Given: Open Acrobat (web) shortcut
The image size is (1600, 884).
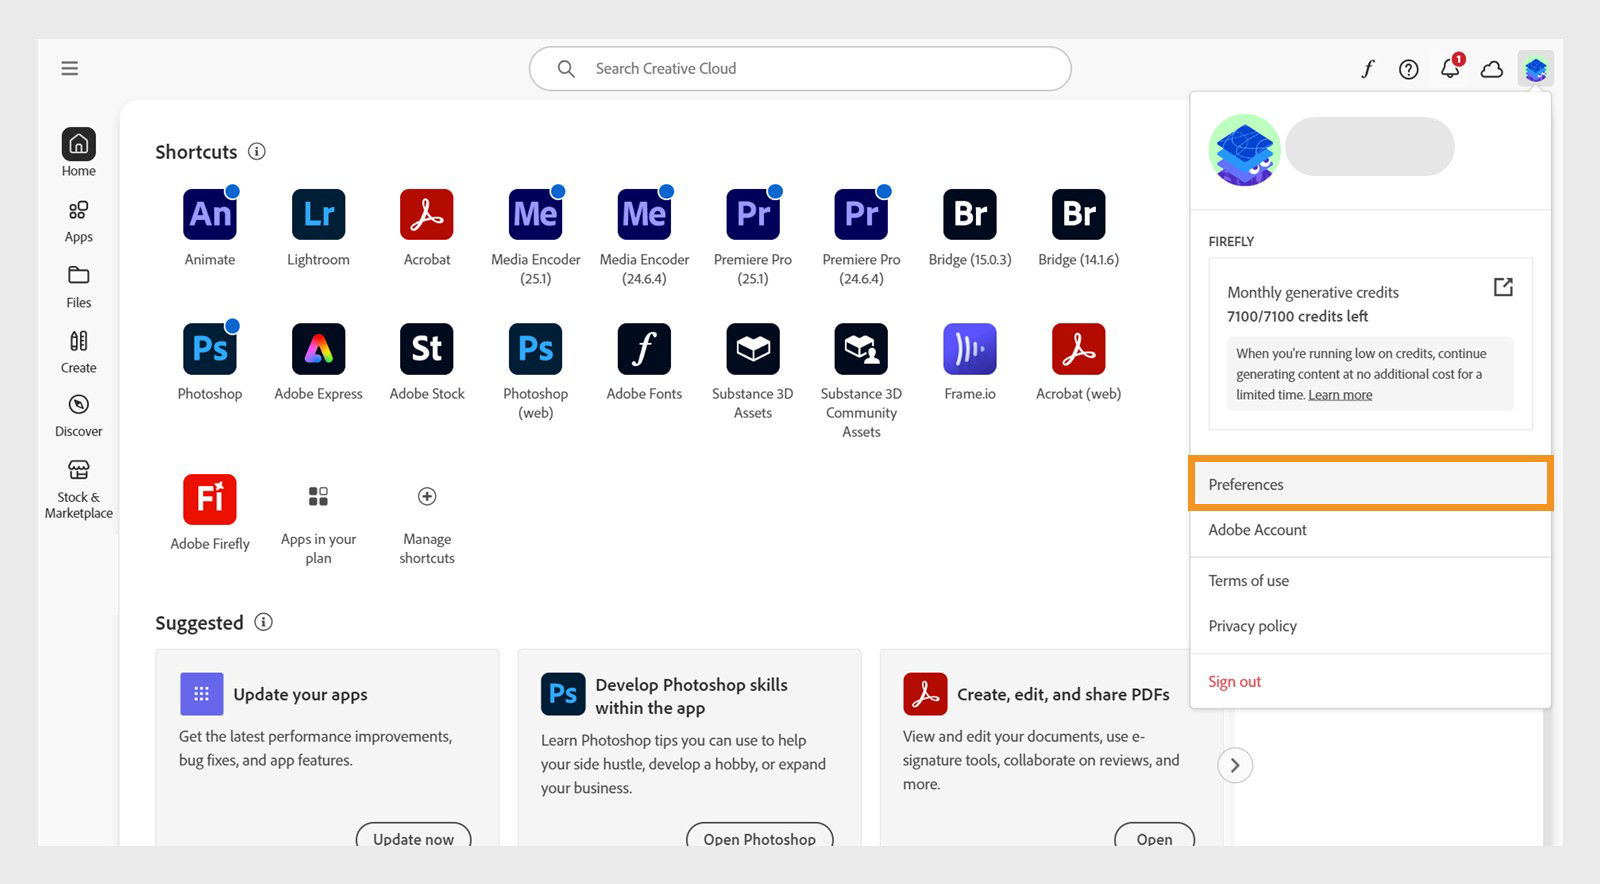Looking at the screenshot, I should (x=1079, y=349).
